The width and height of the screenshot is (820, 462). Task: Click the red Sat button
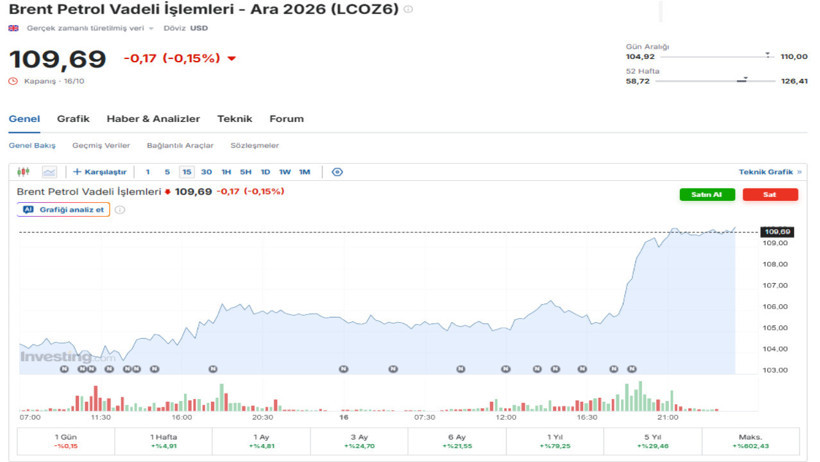click(x=770, y=195)
